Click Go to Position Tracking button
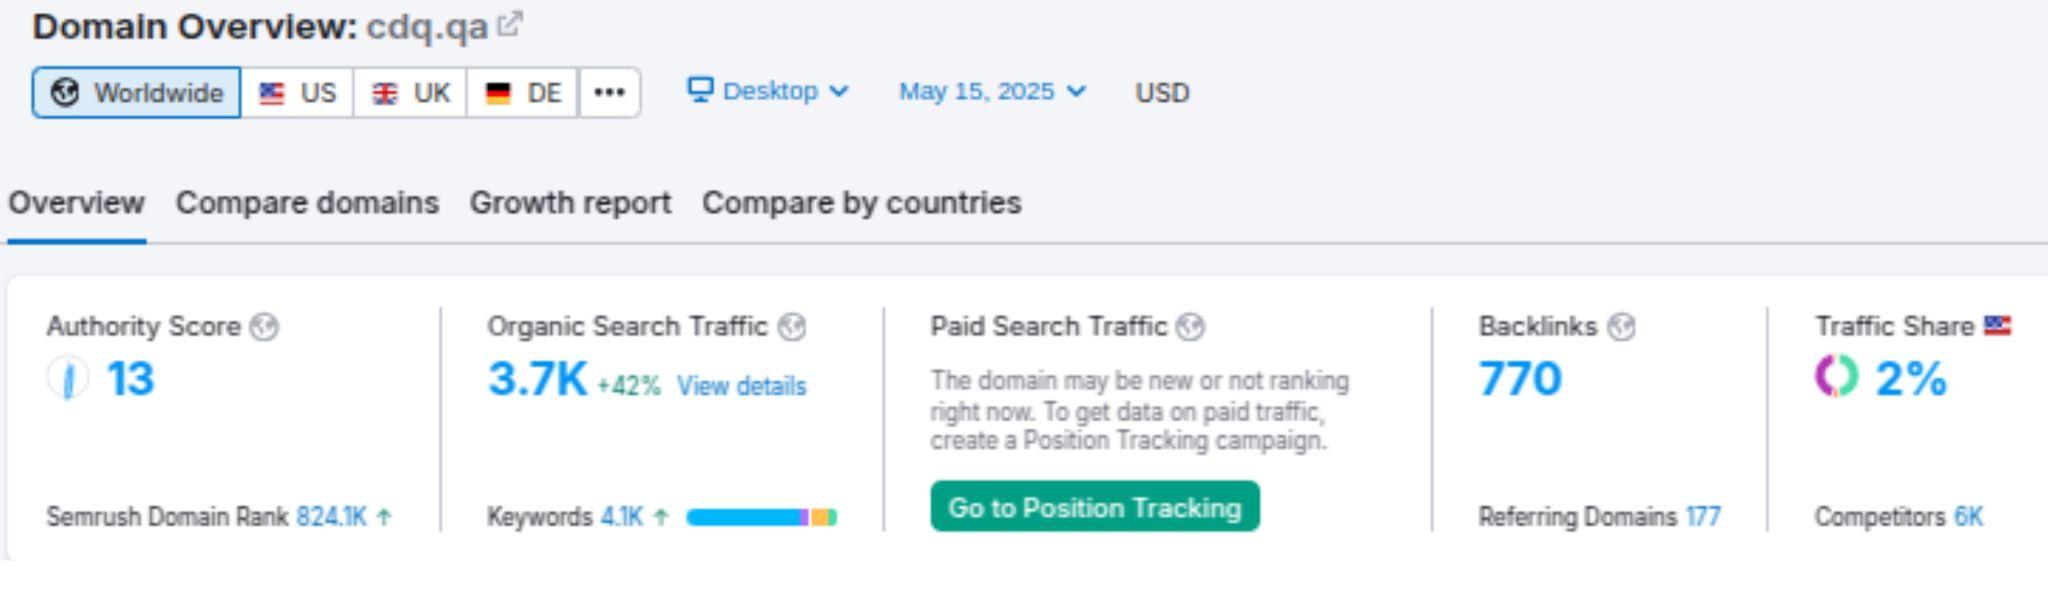 tap(1095, 507)
